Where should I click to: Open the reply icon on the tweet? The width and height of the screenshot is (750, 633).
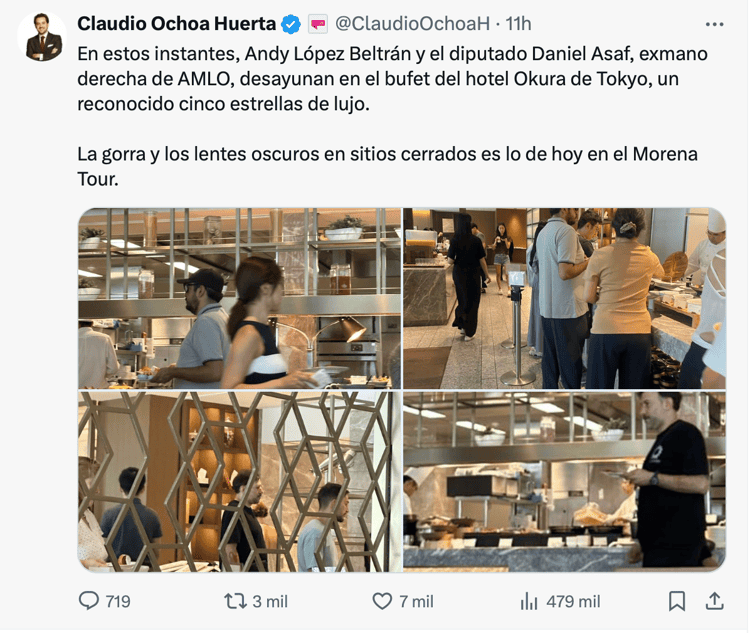(x=88, y=601)
